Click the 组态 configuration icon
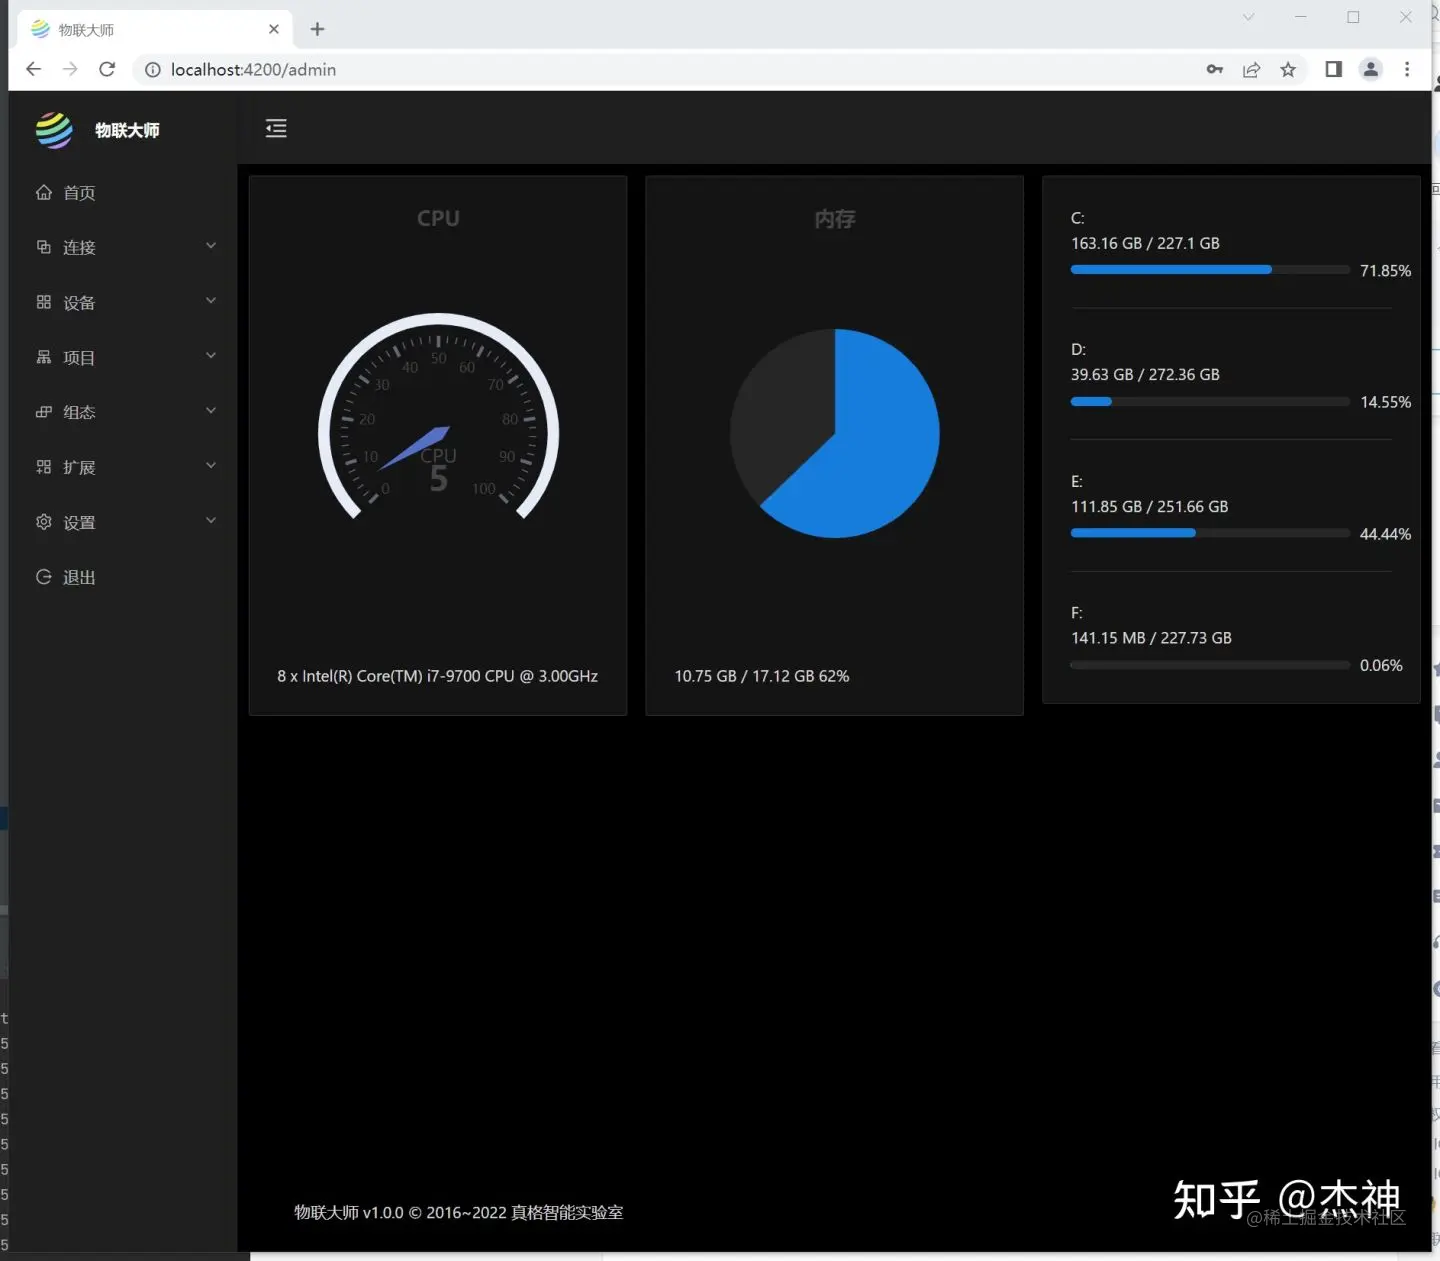This screenshot has width=1440, height=1261. [44, 412]
